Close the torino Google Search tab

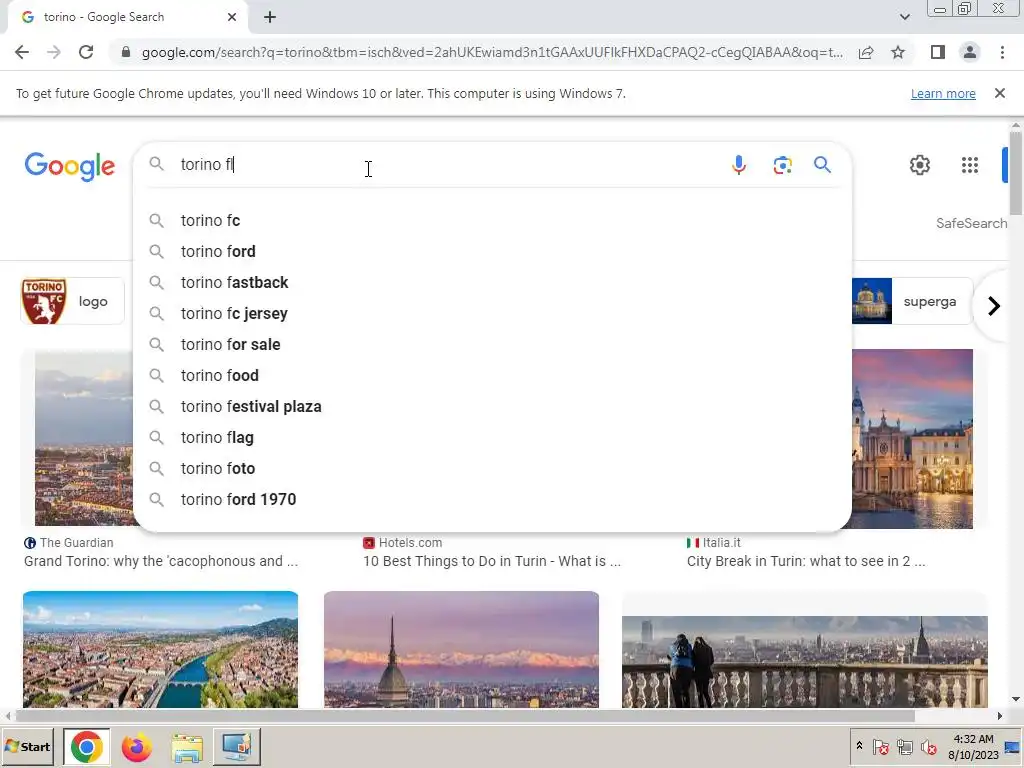click(x=232, y=17)
